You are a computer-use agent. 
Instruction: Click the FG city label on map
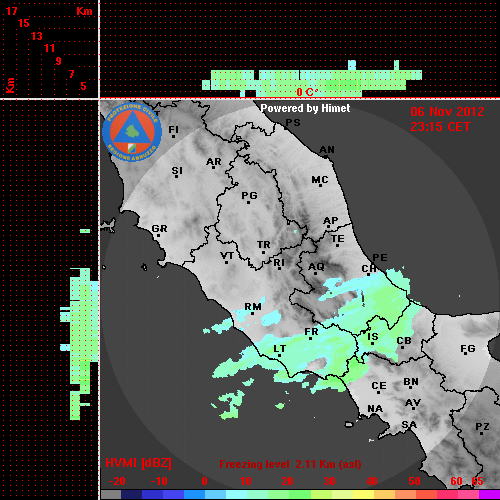468,349
